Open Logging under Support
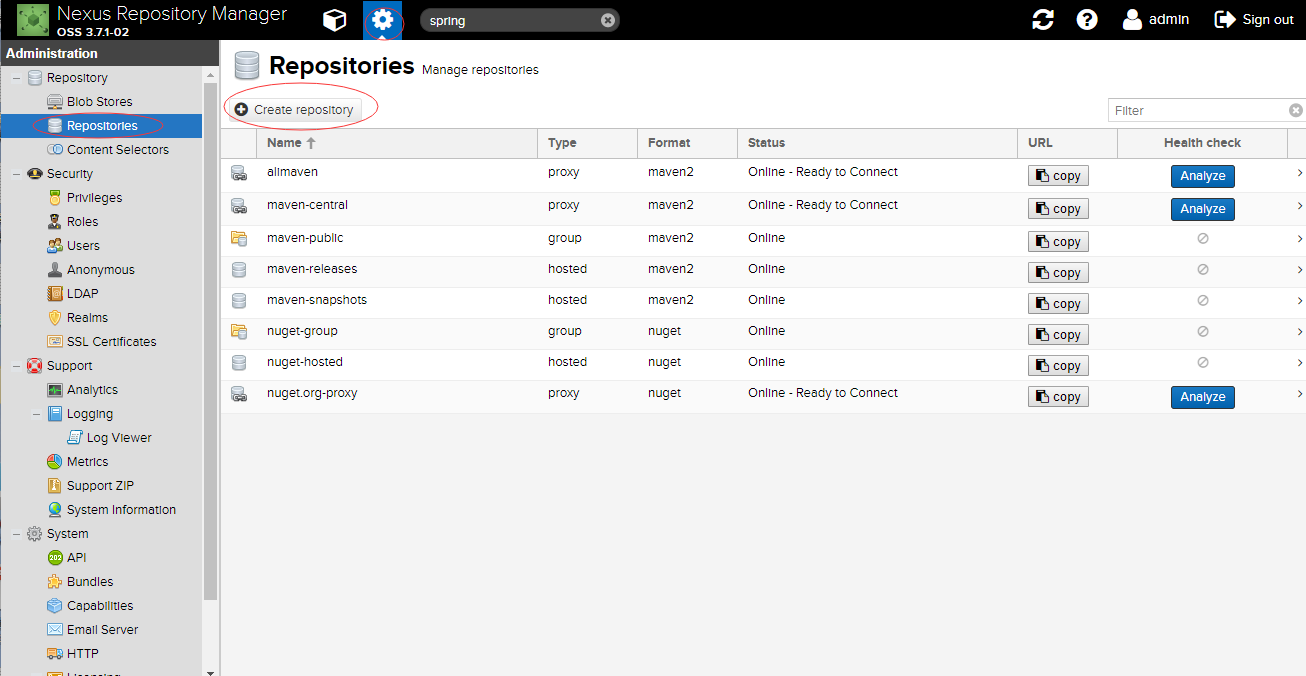Viewport: 1306px width, 676px height. (89, 414)
